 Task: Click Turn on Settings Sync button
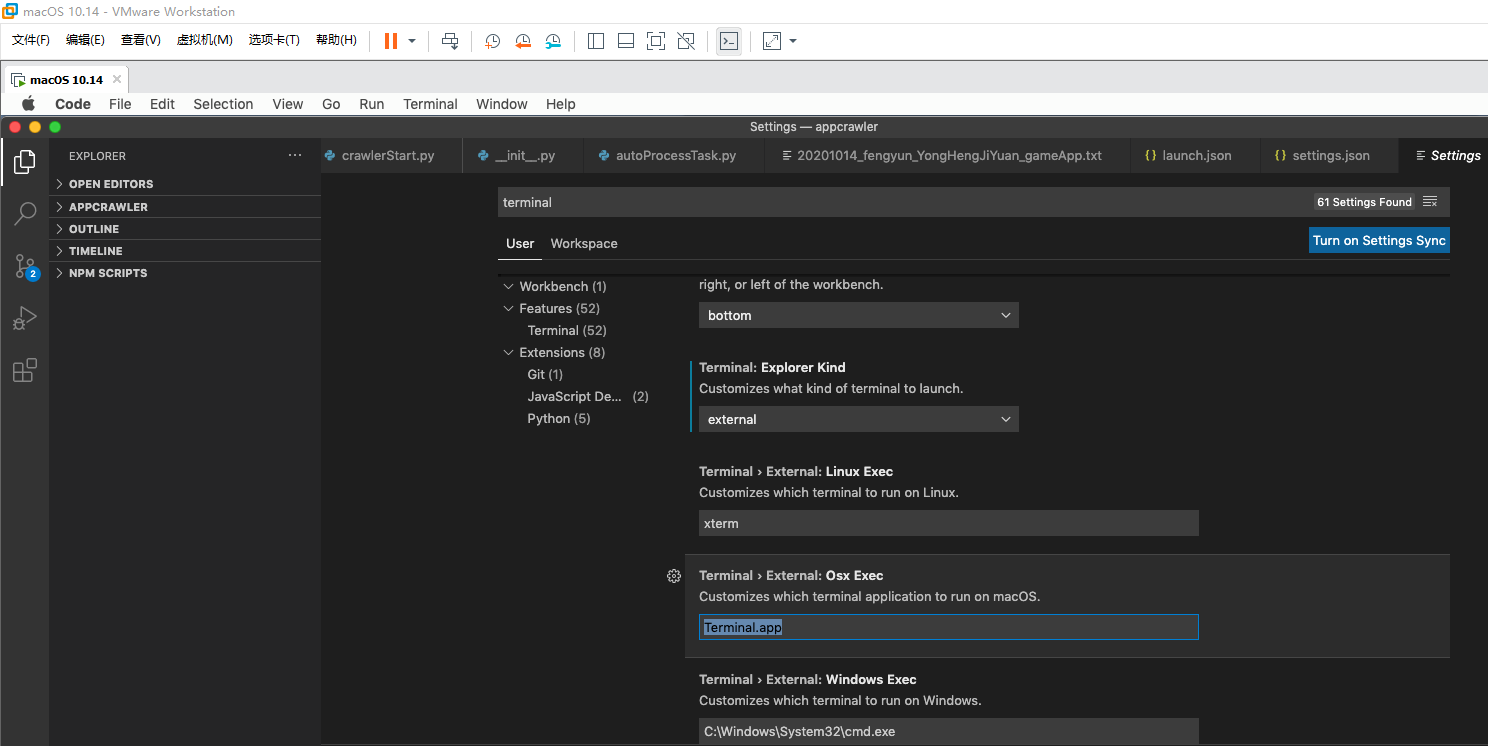click(1379, 241)
